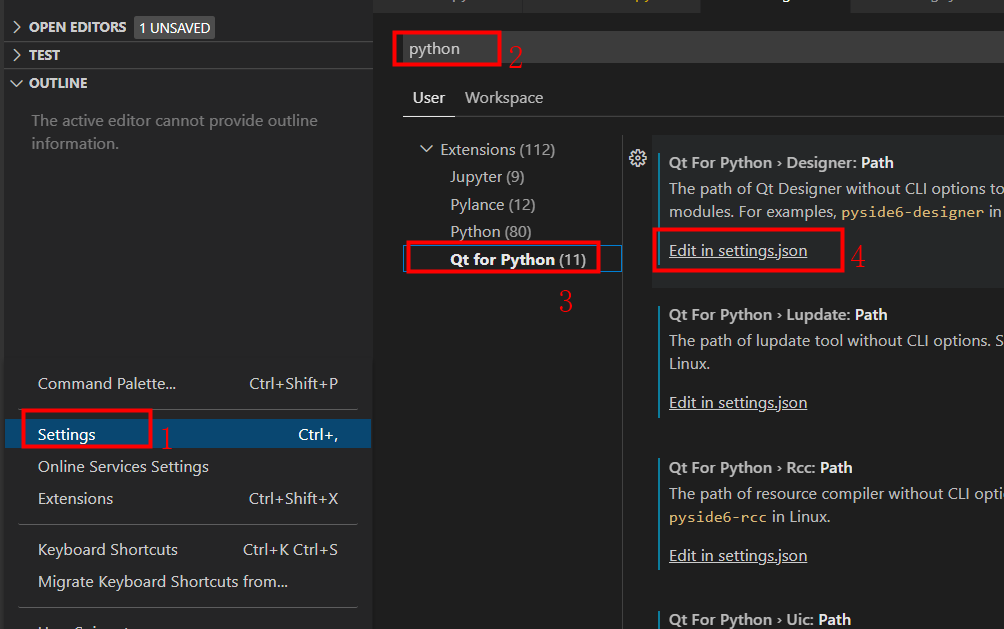Open the Command Palette
The height and width of the screenshot is (629, 1004).
click(x=106, y=383)
